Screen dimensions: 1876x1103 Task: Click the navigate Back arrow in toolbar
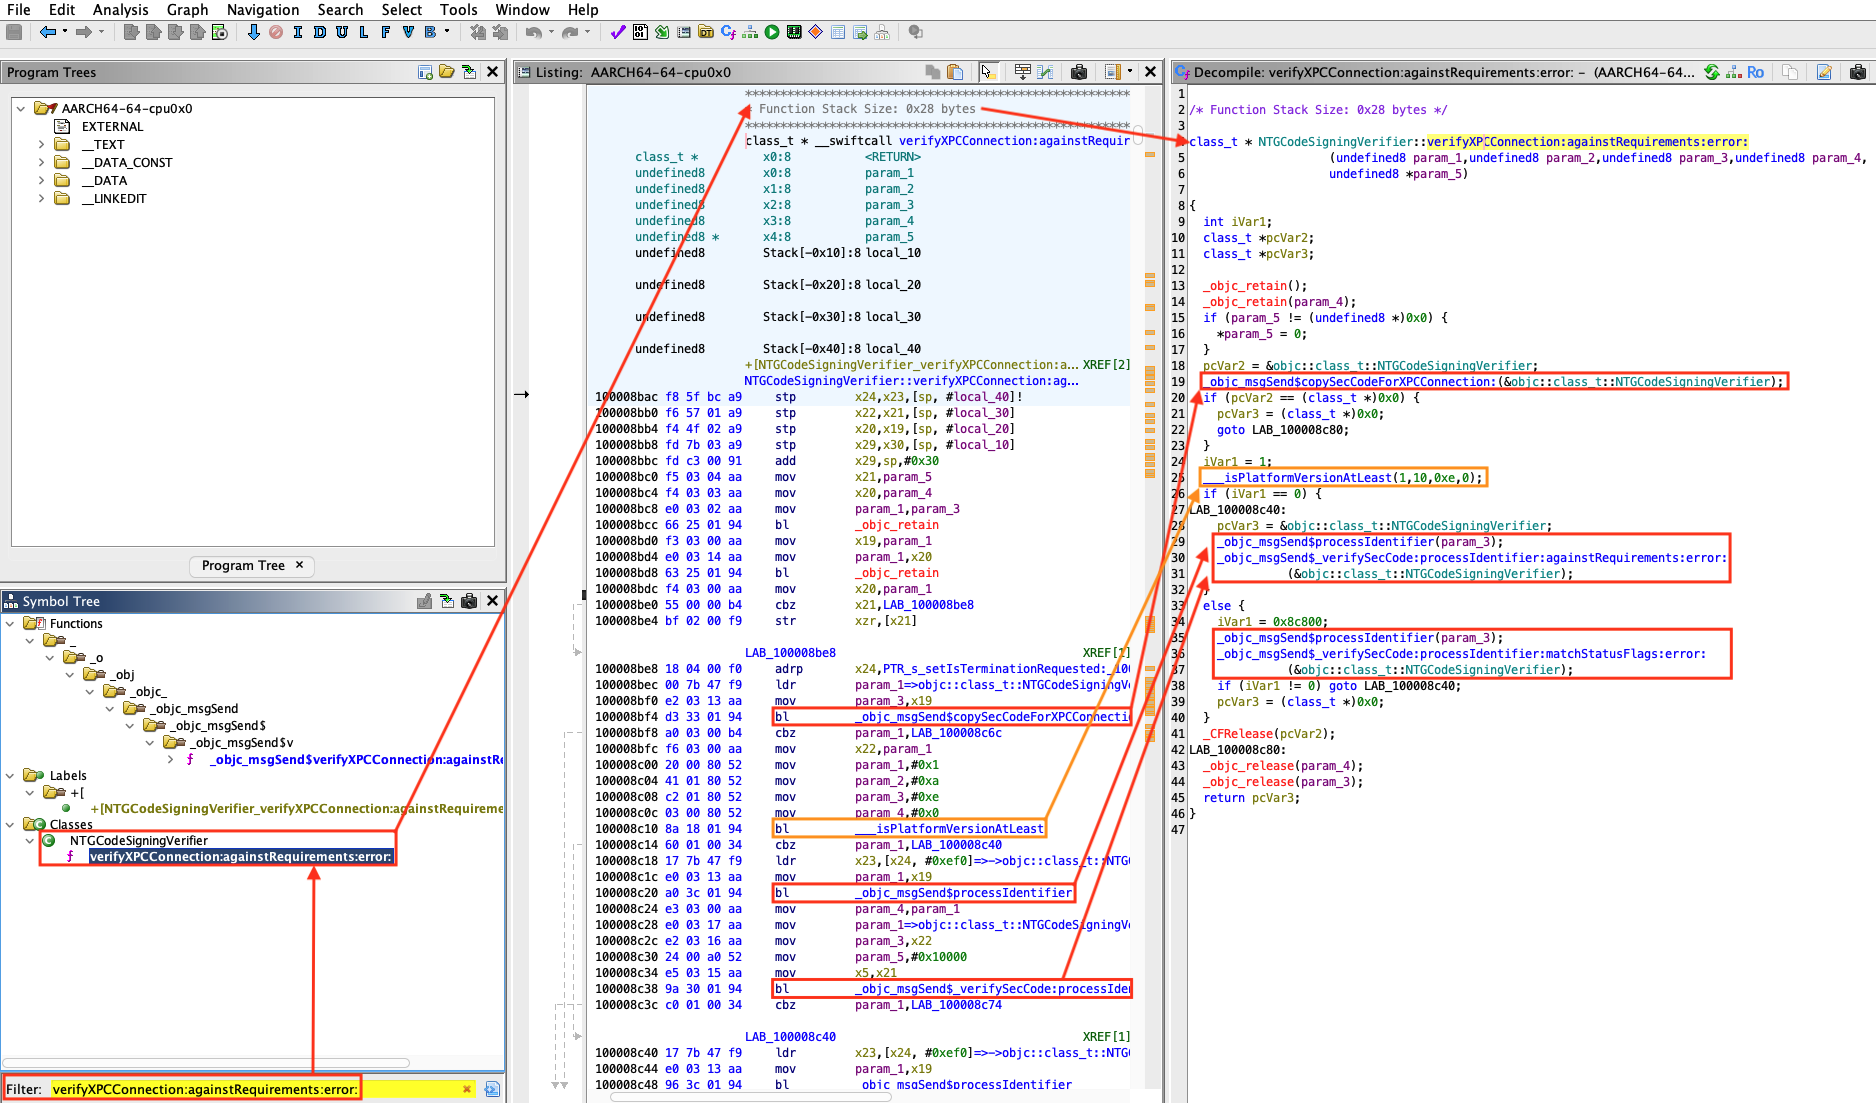pyautogui.click(x=47, y=32)
